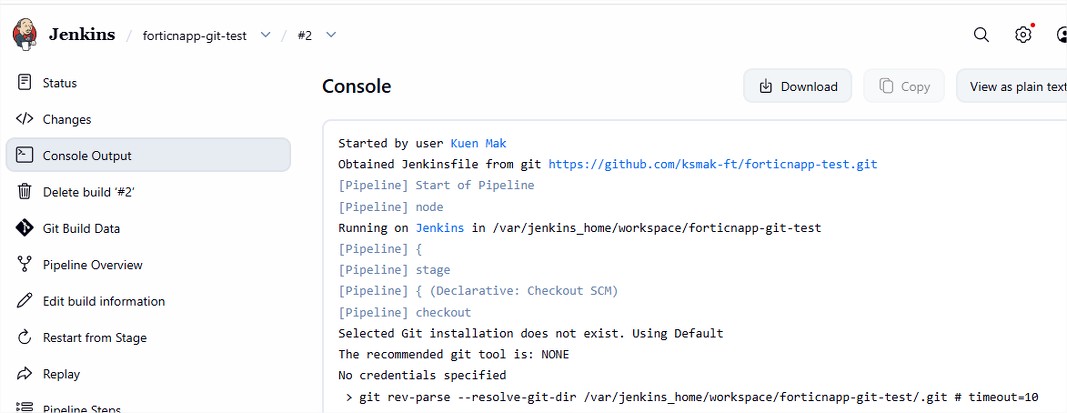This screenshot has height=413, width=1067.
Task: Open the settings gear icon
Action: click(1023, 35)
